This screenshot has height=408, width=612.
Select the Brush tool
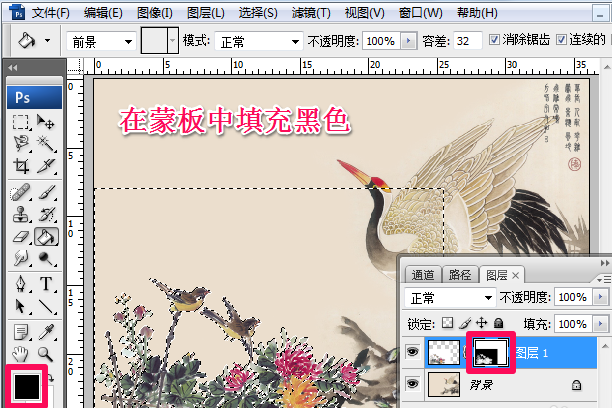point(46,192)
